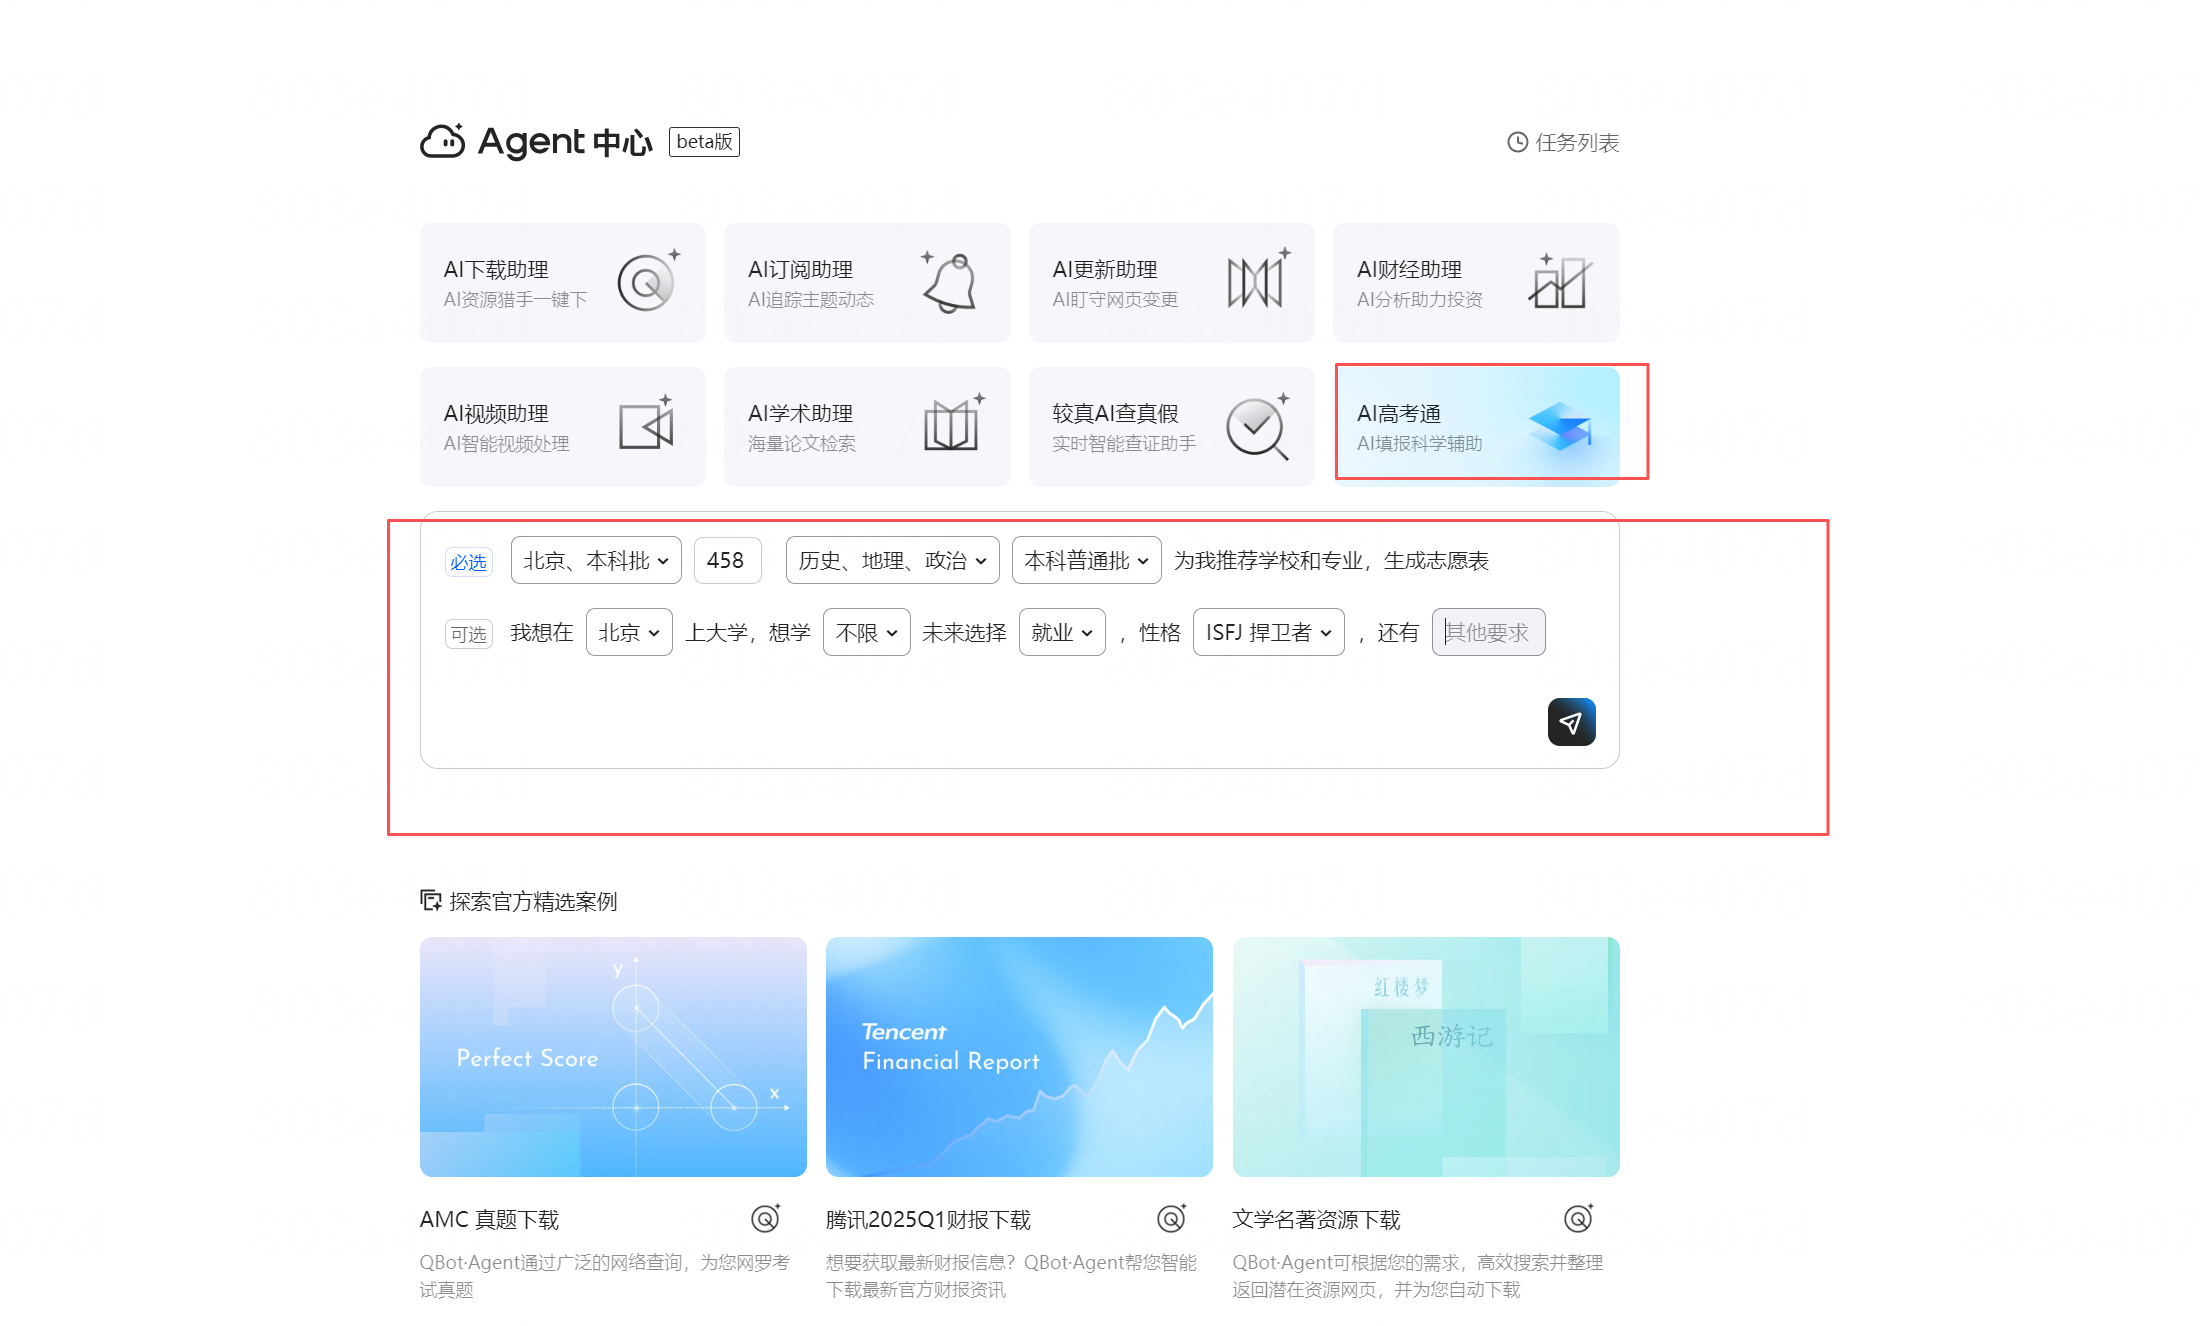Expand the 就业 future choice dropdown
The image size is (2204, 1326).
(x=1062, y=632)
